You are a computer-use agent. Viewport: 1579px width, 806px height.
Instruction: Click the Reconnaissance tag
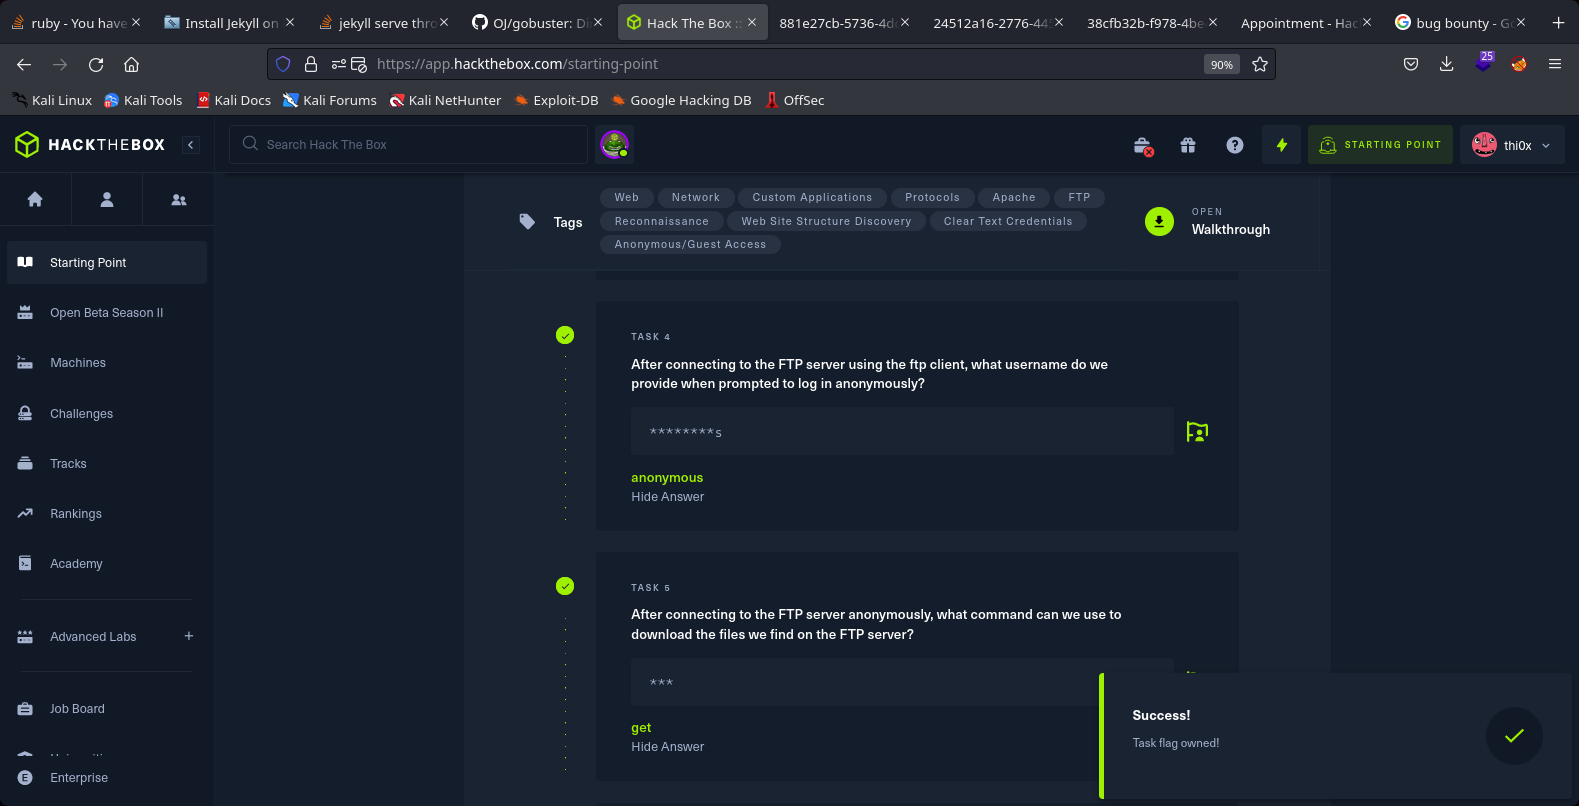click(662, 222)
